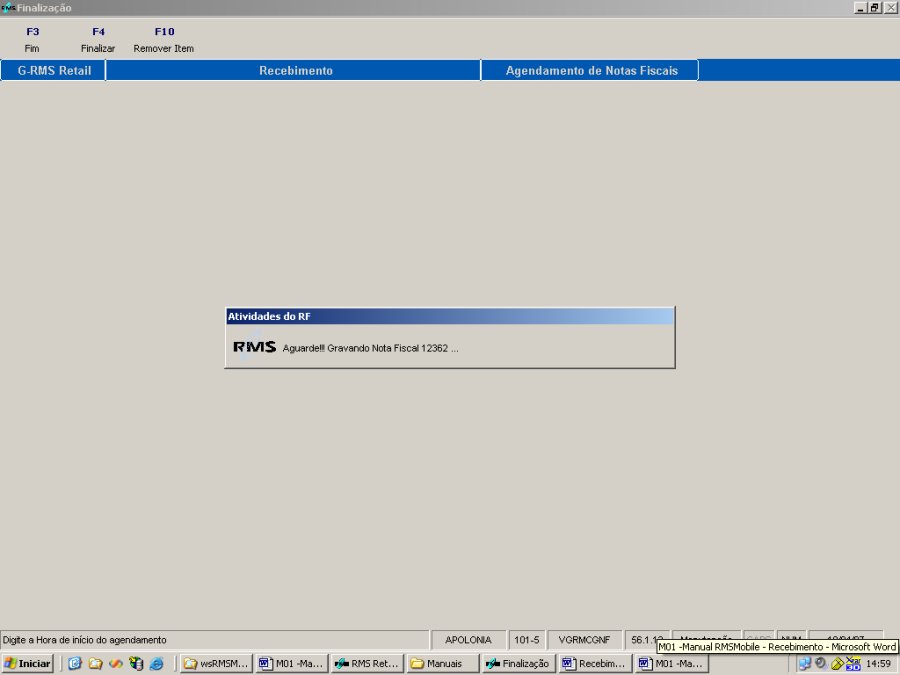Switch to first M01 -Ma... Word taskbar button

pos(292,664)
